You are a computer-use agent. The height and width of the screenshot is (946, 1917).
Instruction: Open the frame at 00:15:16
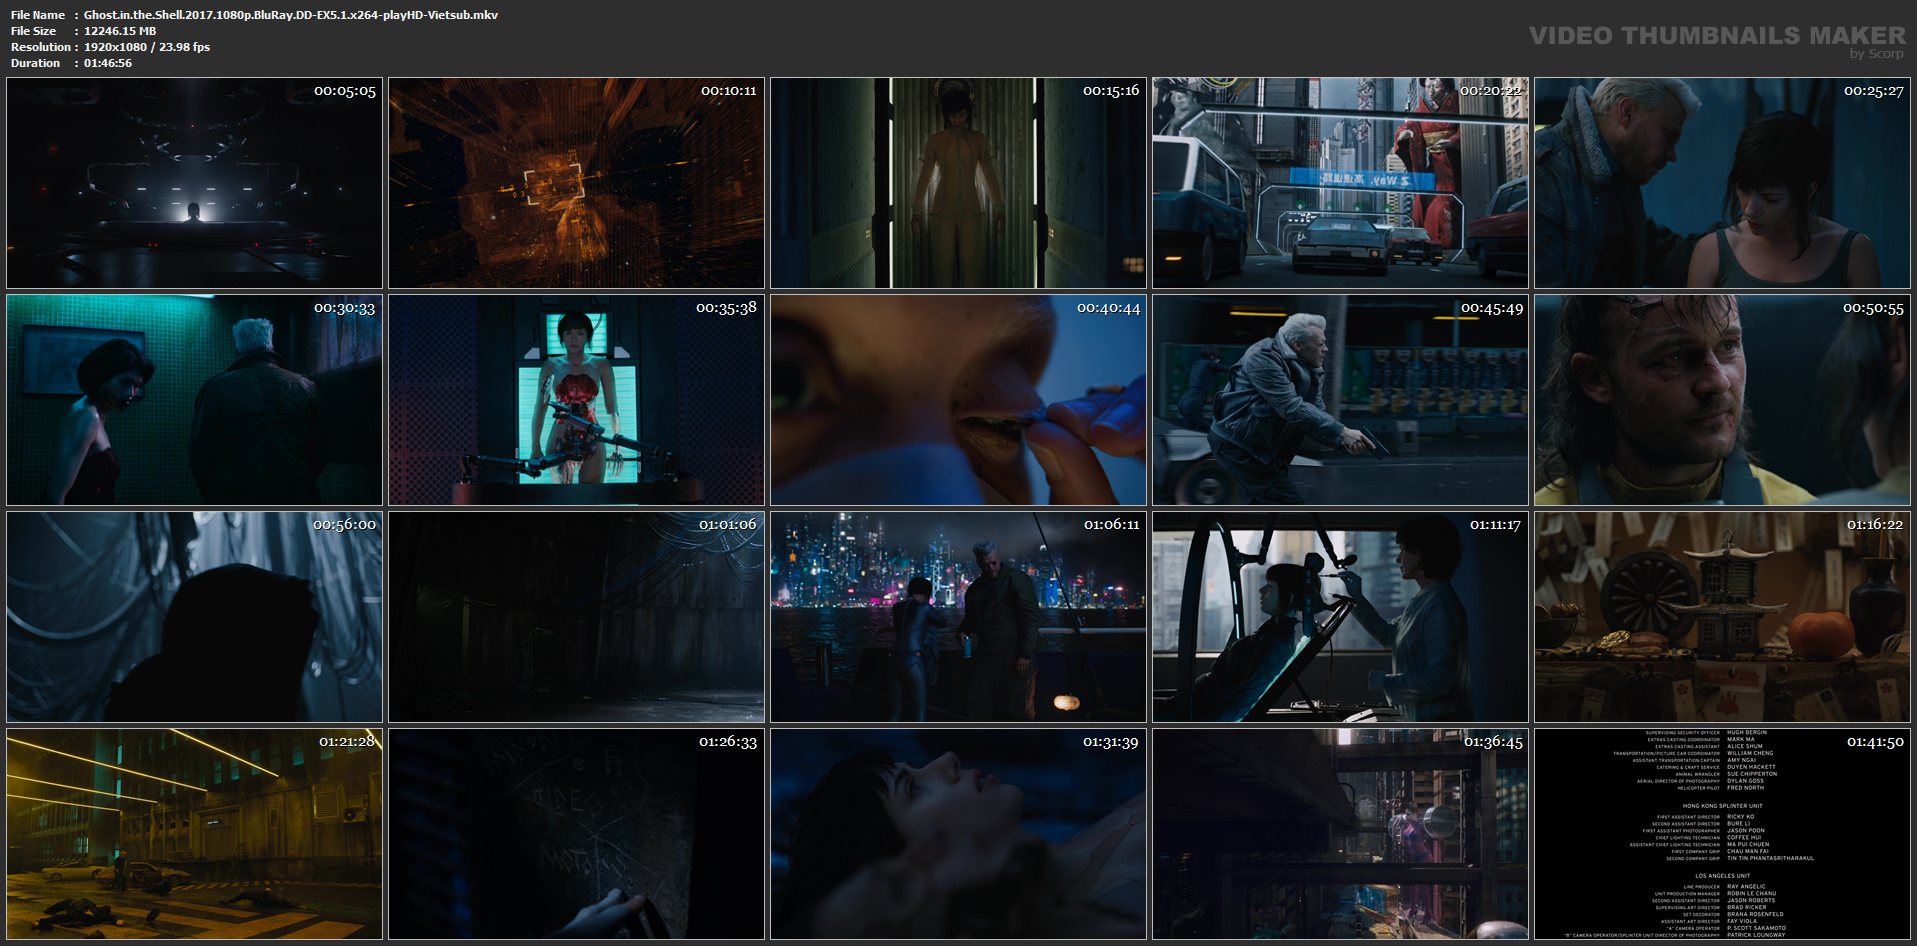tap(958, 183)
